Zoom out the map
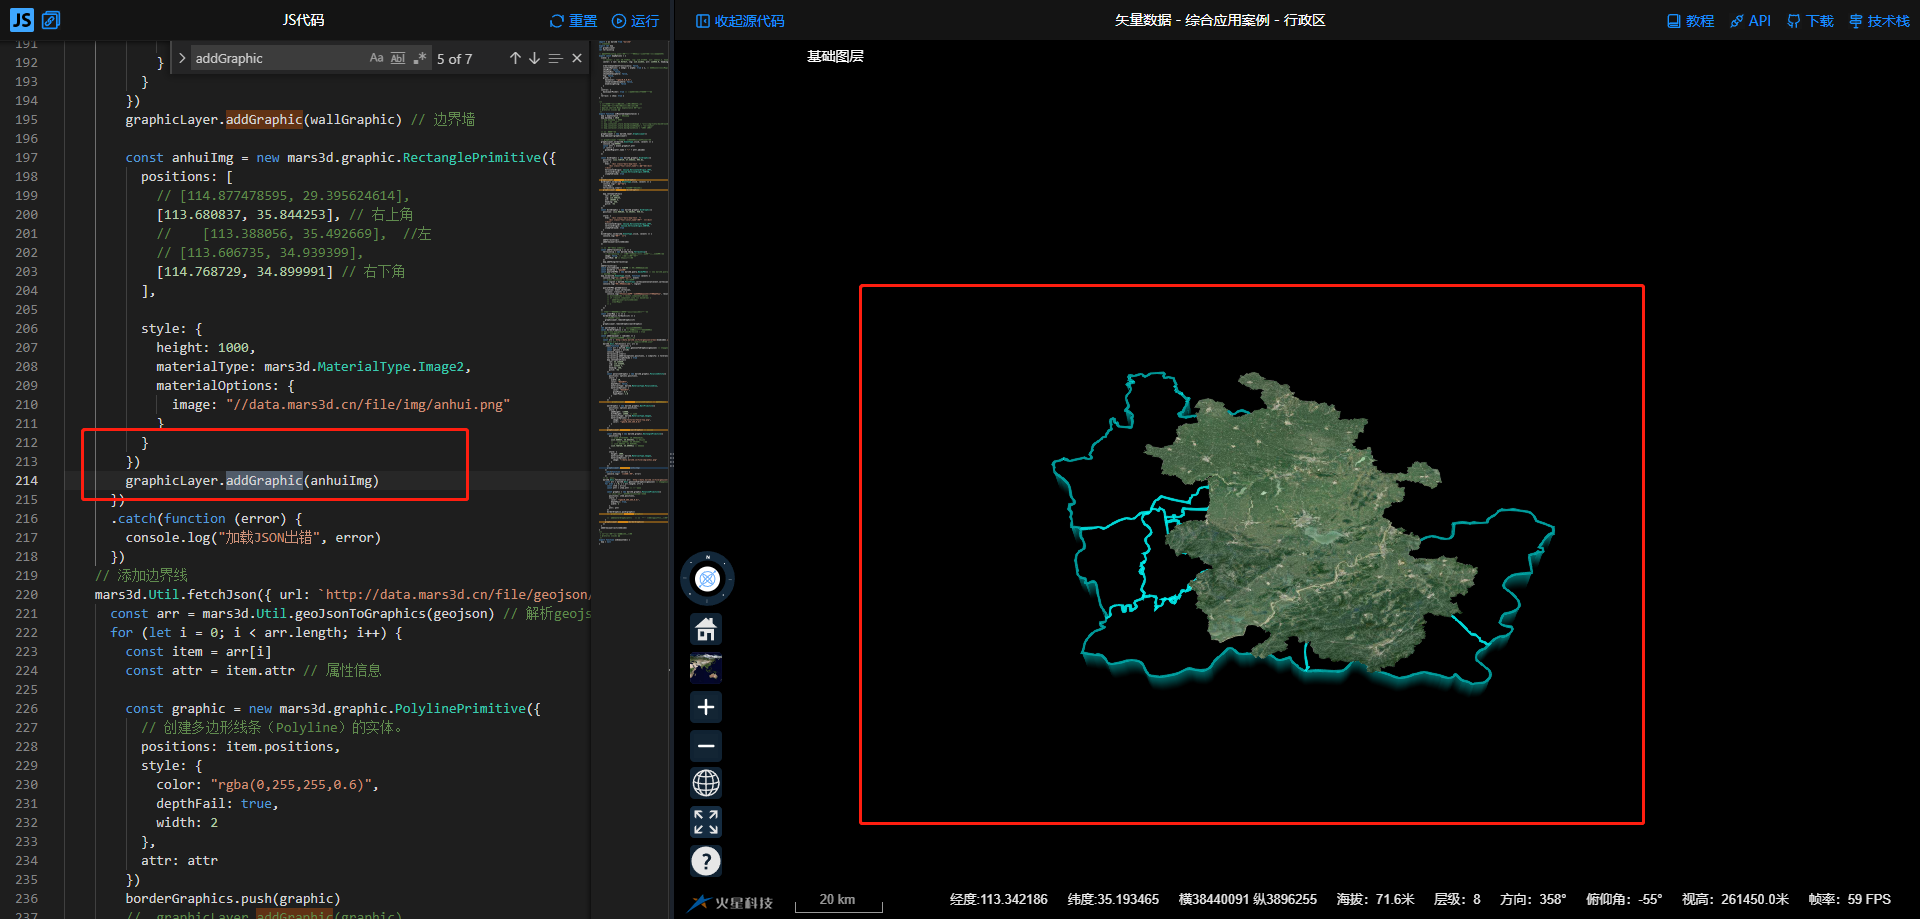The width and height of the screenshot is (1920, 919). (706, 746)
